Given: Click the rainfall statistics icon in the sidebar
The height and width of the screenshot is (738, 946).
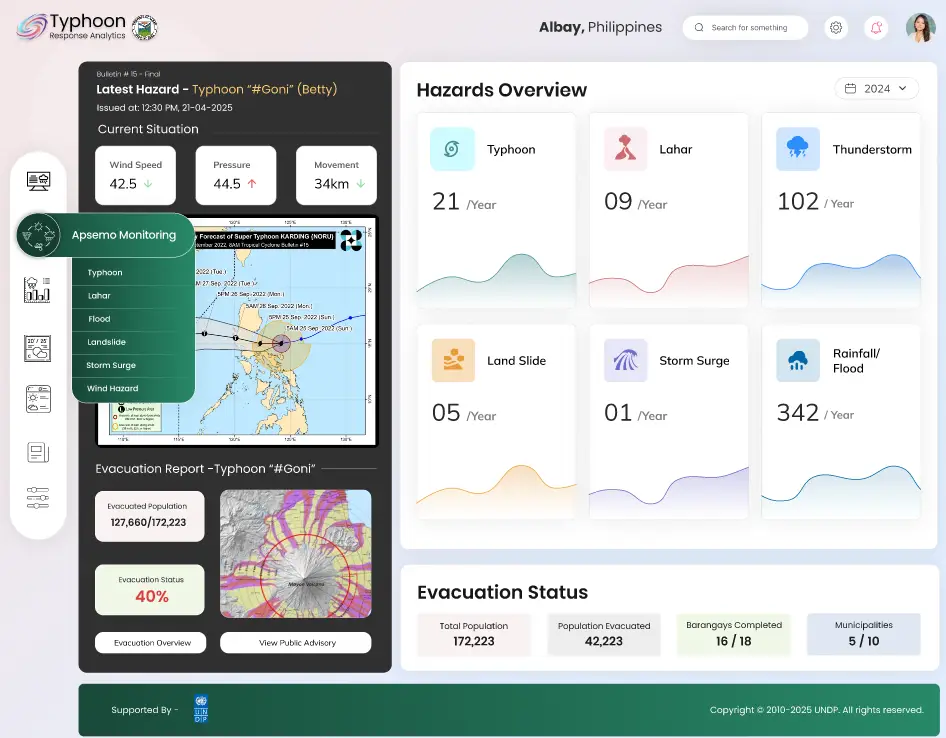Looking at the screenshot, I should tap(38, 289).
